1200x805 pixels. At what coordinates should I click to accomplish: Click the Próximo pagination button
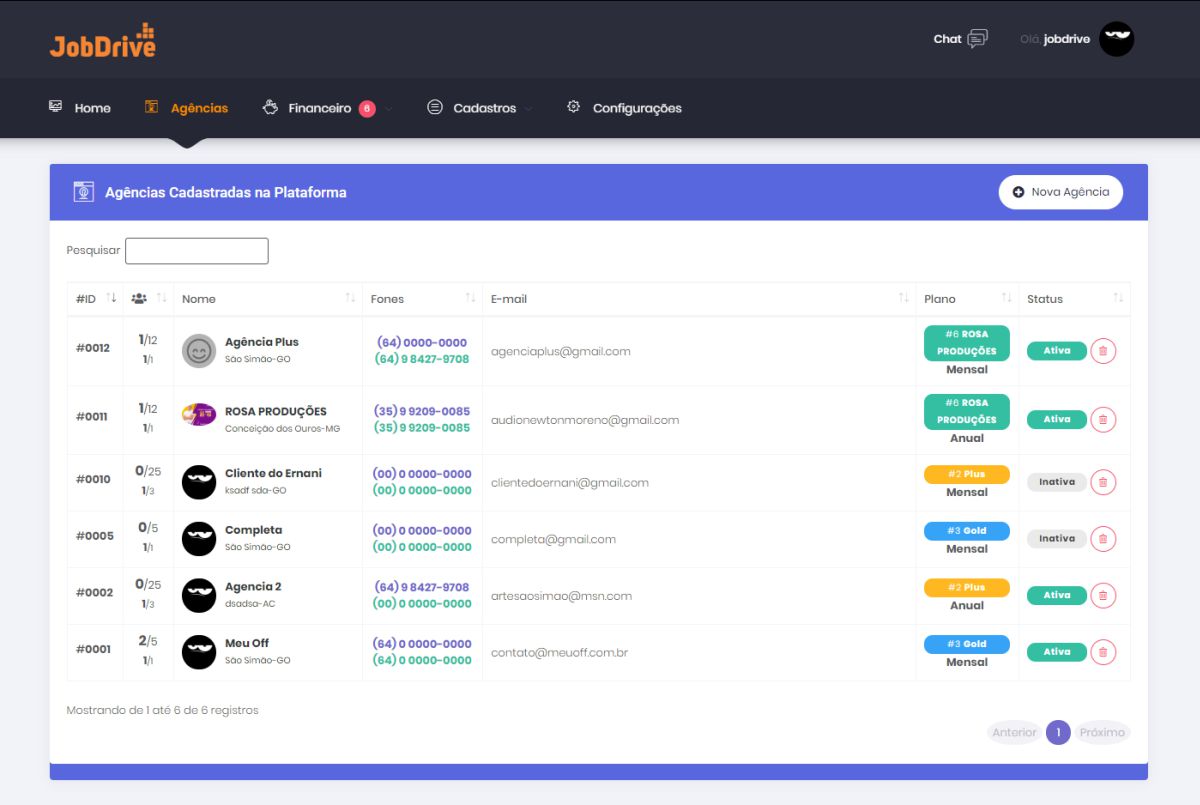click(x=1102, y=733)
